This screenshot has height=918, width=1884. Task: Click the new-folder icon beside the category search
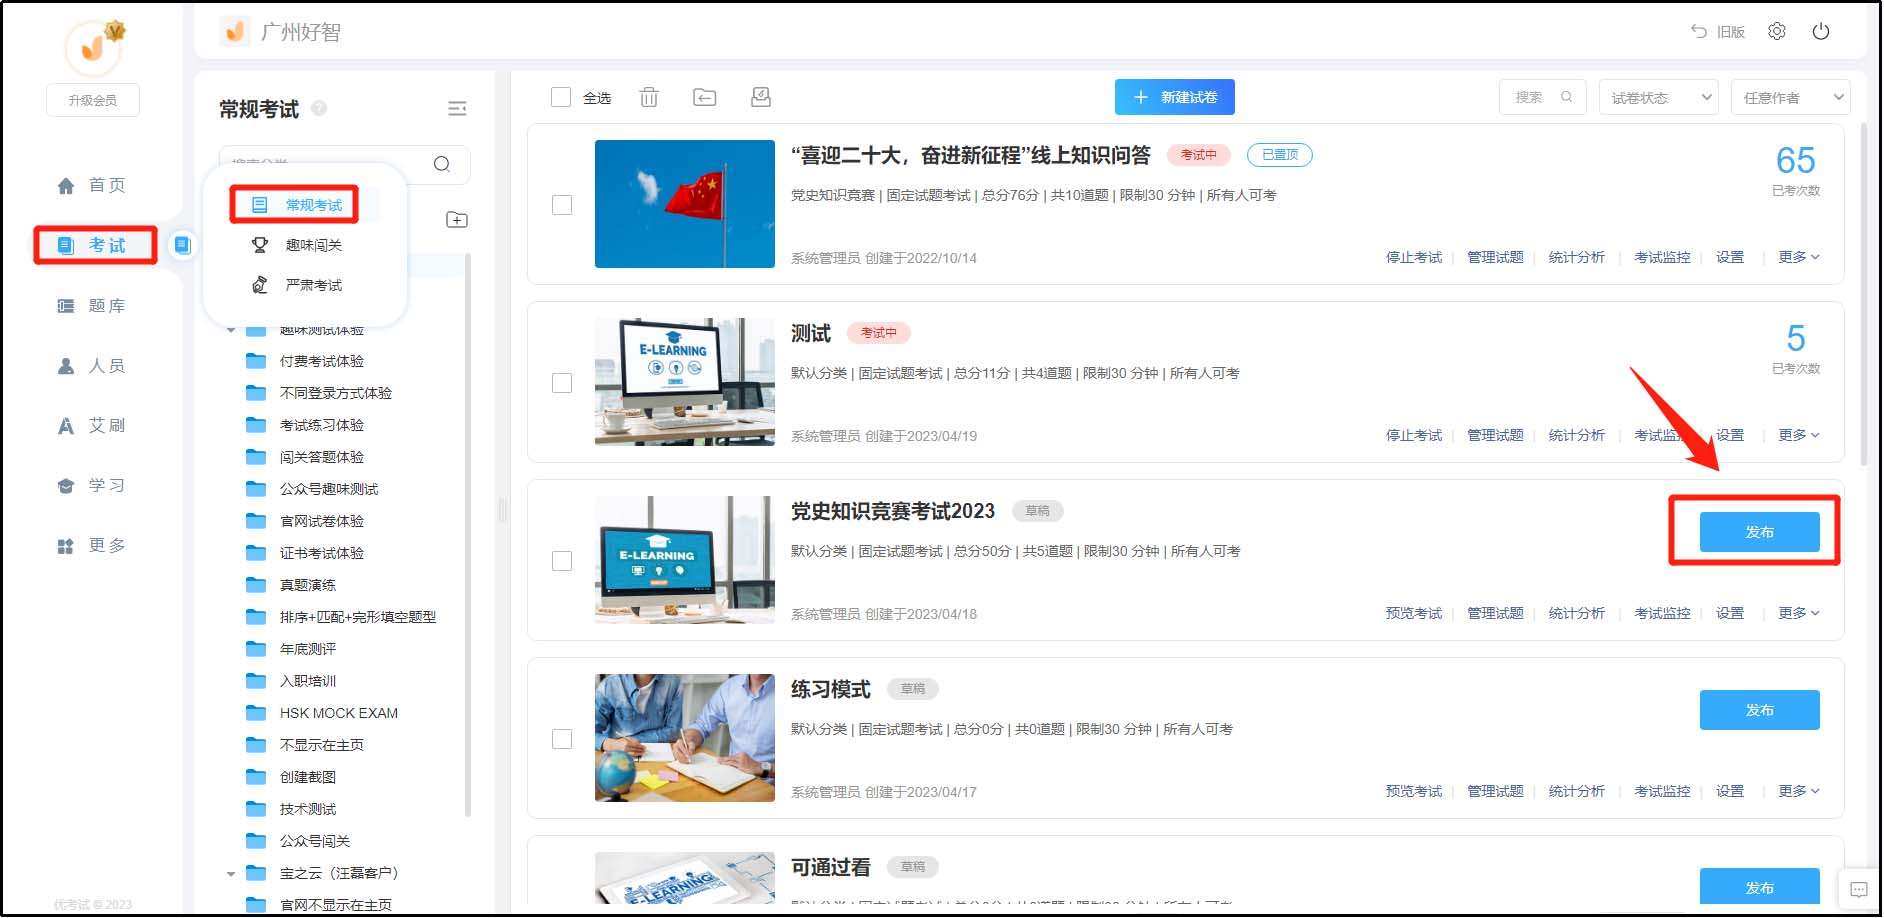[x=457, y=219]
